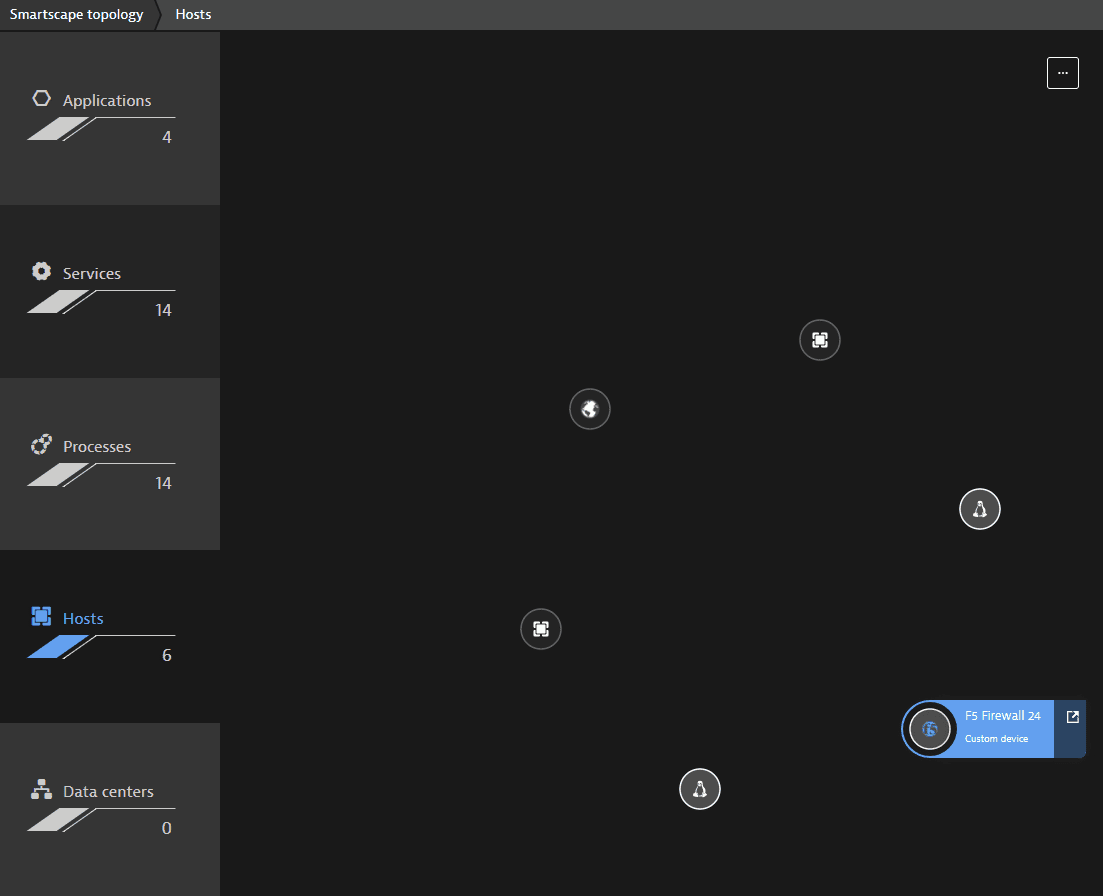The image size is (1103, 896).
Task: Click the upper Linux penguin host node
Action: point(979,509)
